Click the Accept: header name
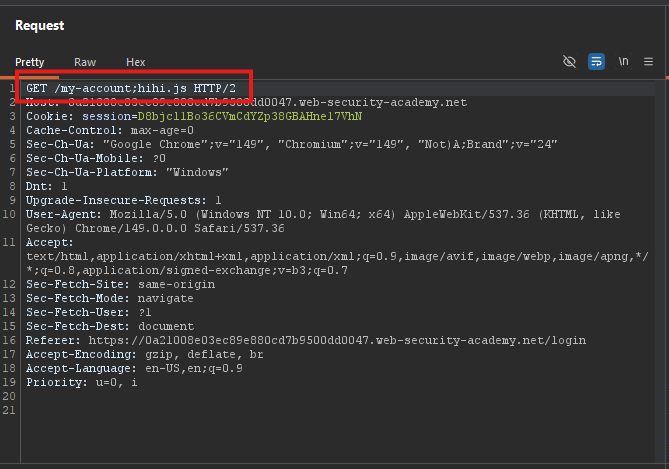Viewport: 669px width, 469px height. click(x=49, y=242)
